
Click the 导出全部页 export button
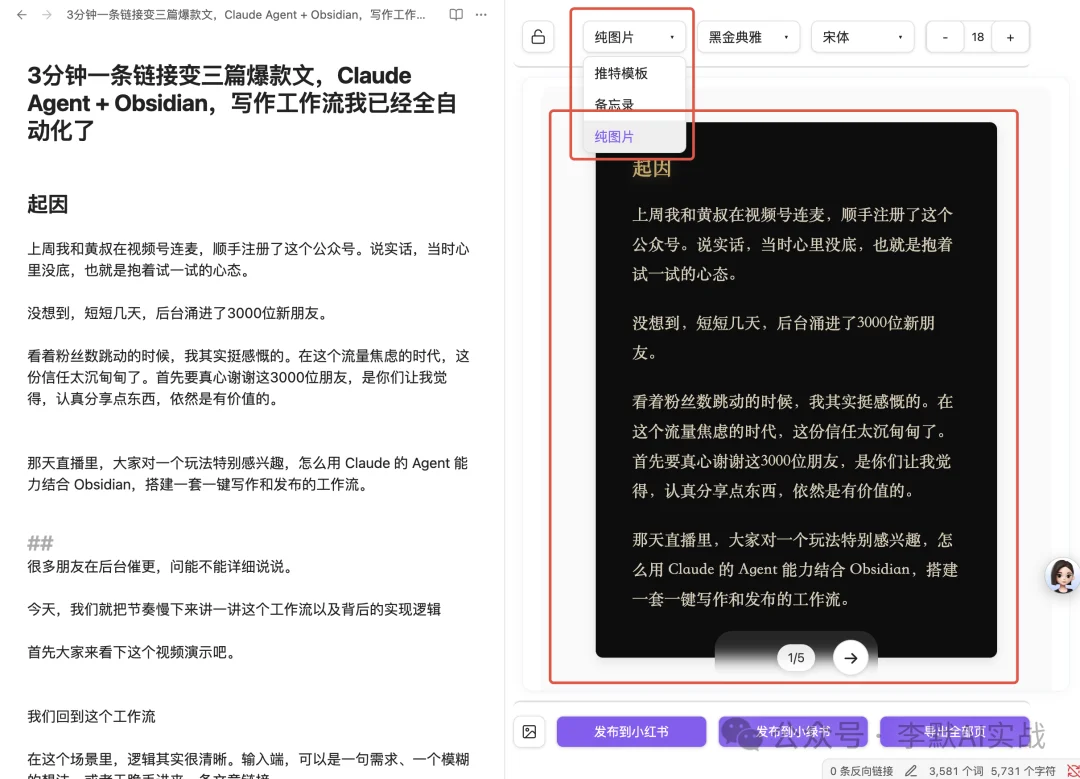(955, 733)
